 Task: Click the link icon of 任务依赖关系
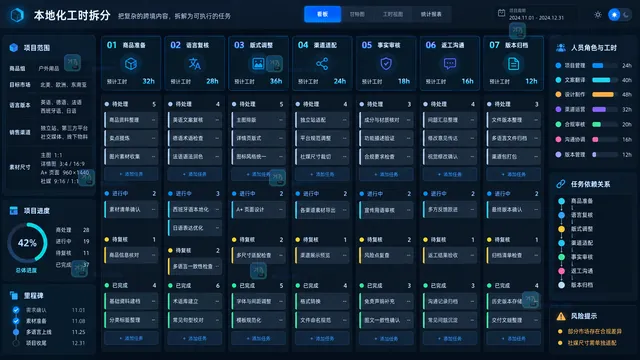[561, 184]
